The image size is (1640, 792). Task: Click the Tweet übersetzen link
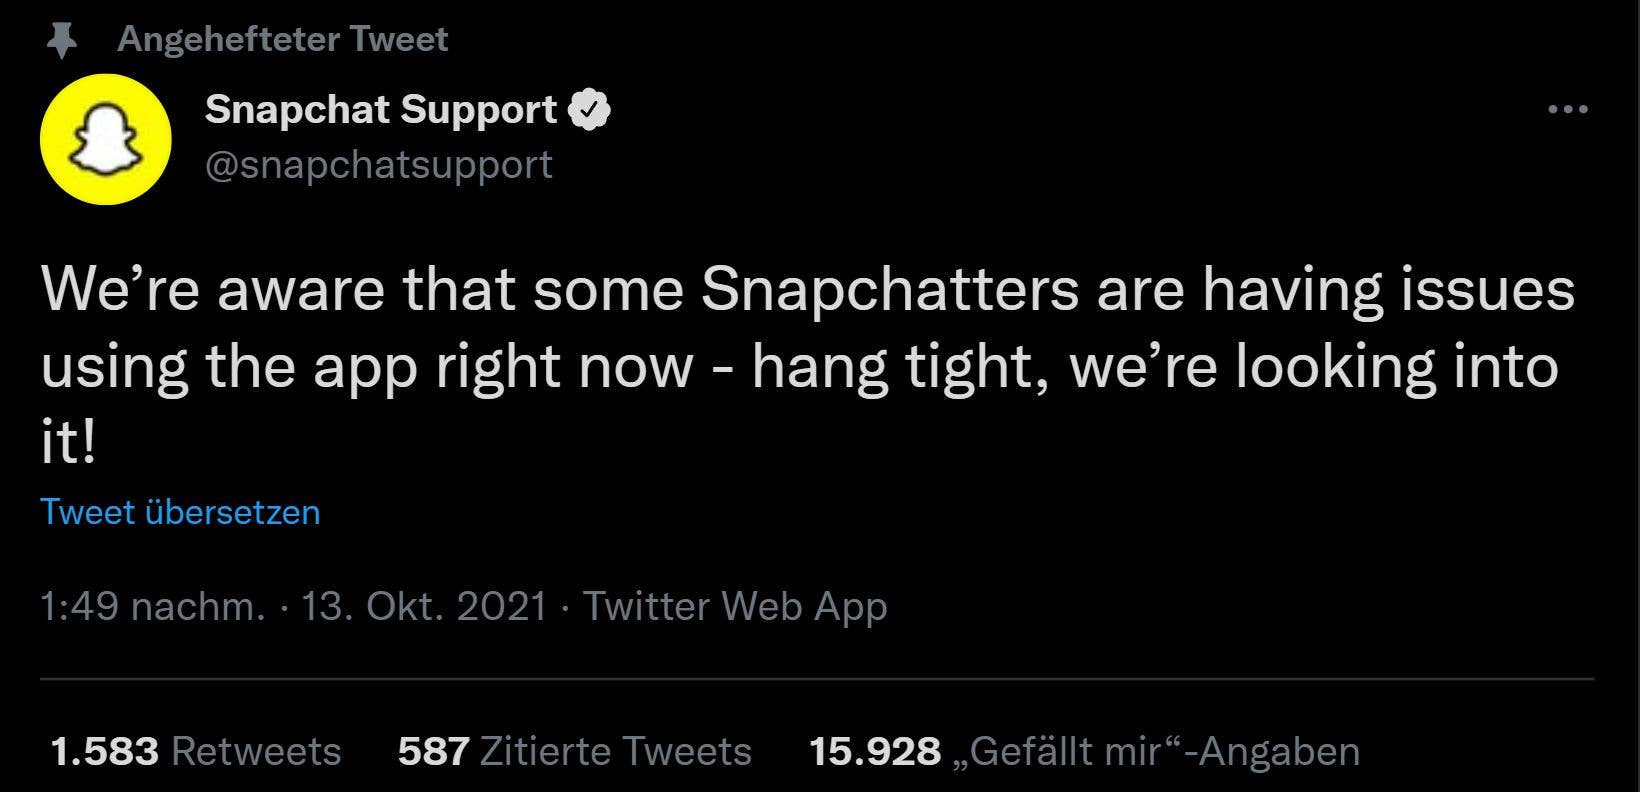[x=180, y=512]
